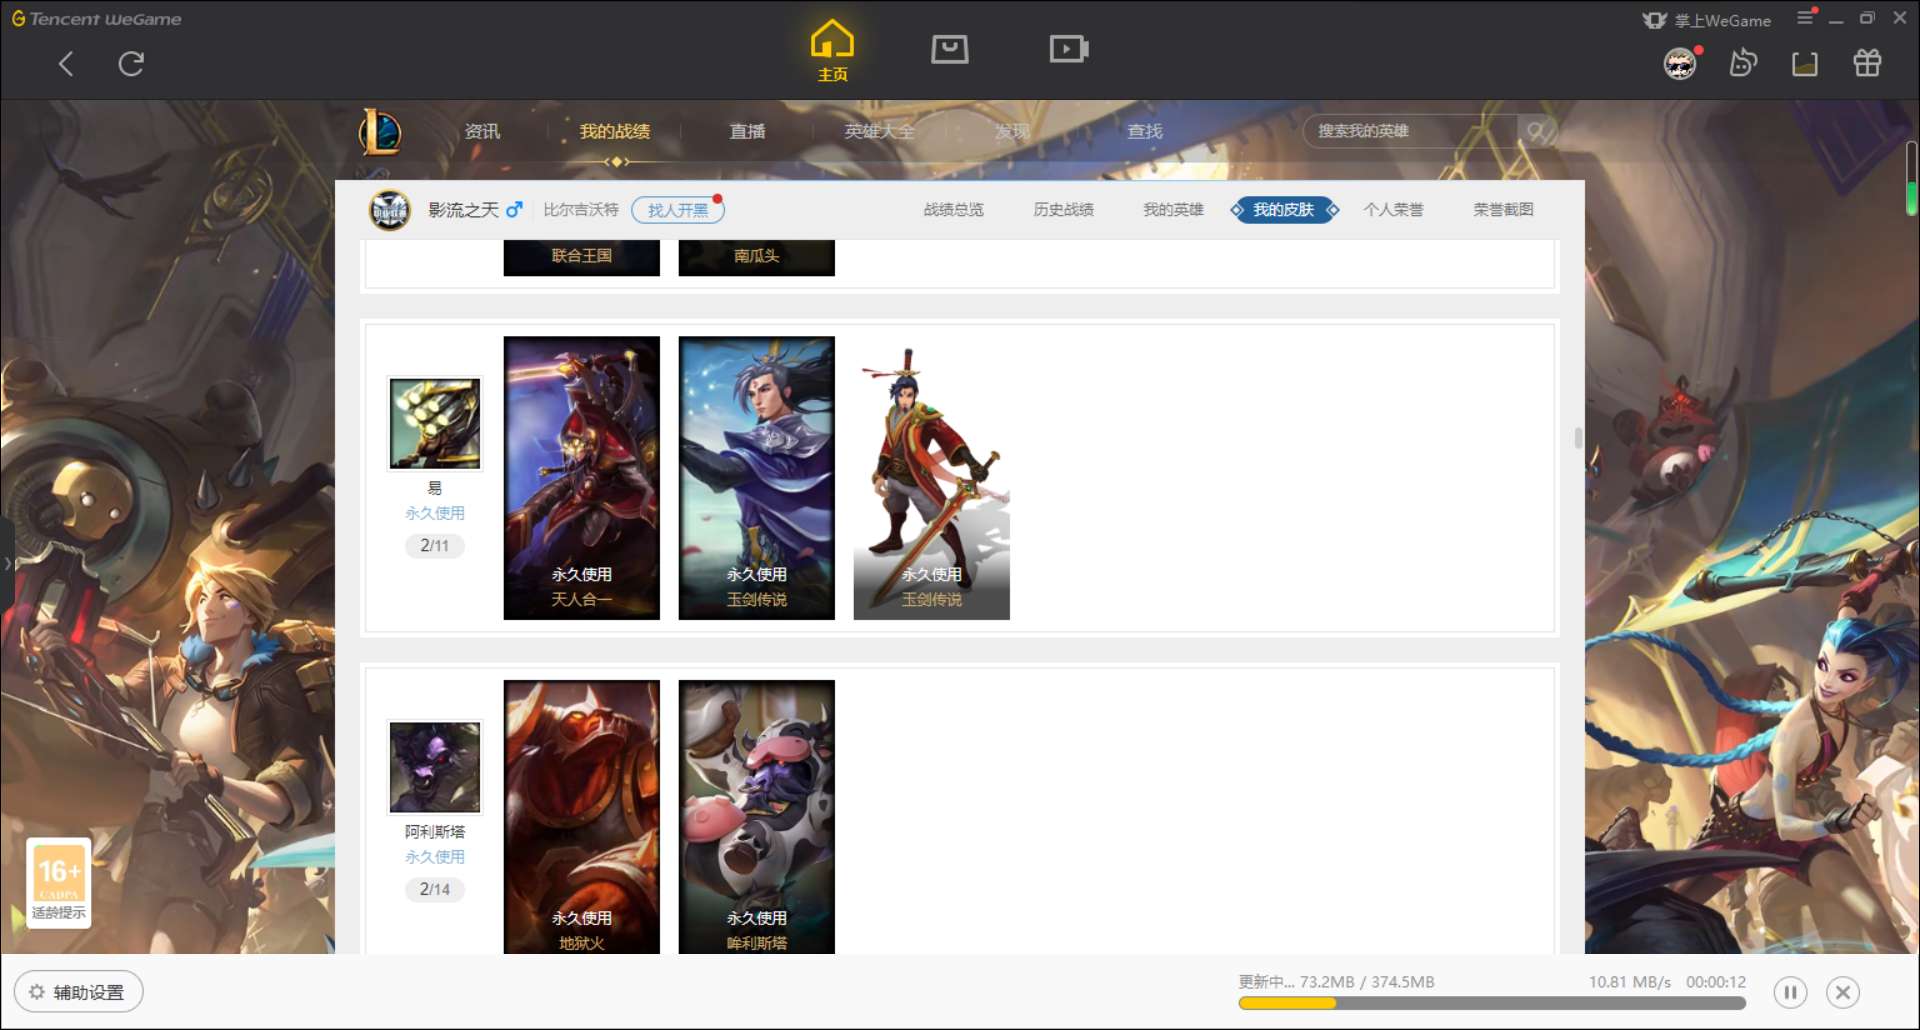Pause the update download

coord(1790,993)
